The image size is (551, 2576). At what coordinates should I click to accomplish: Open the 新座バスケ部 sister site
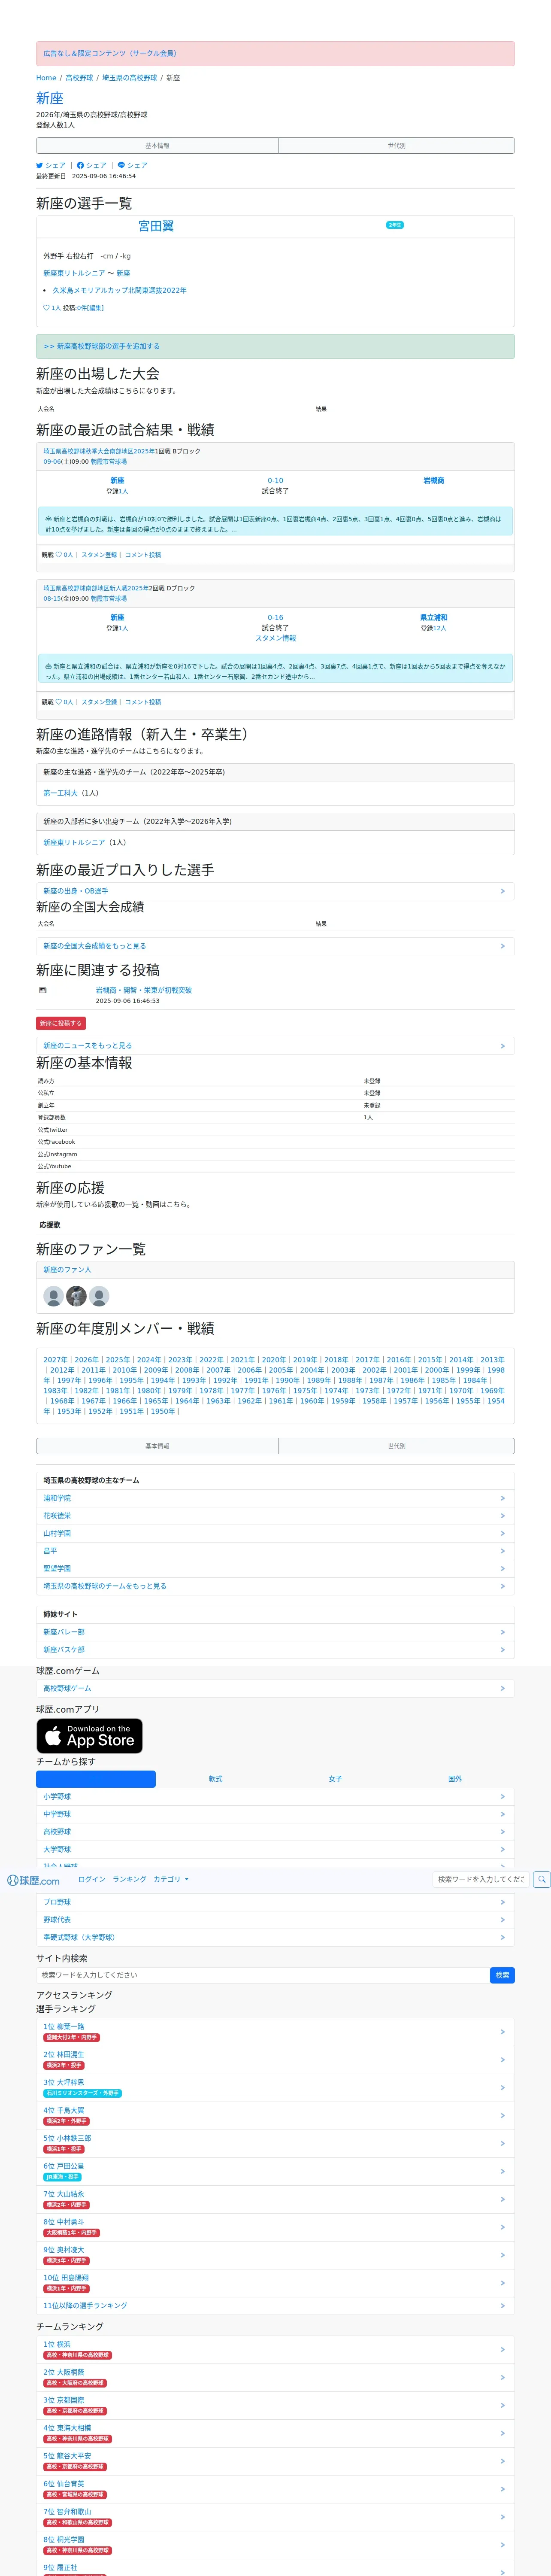click(275, 1650)
